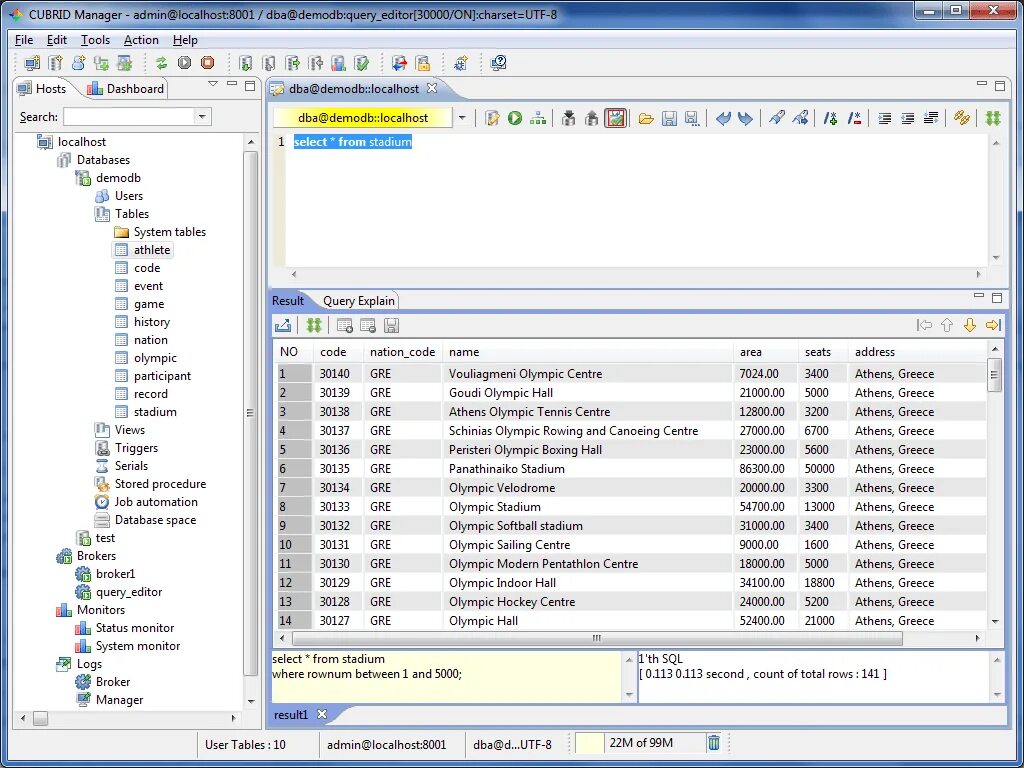Run the query with the green play icon
The width and height of the screenshot is (1024, 768).
pyautogui.click(x=515, y=118)
